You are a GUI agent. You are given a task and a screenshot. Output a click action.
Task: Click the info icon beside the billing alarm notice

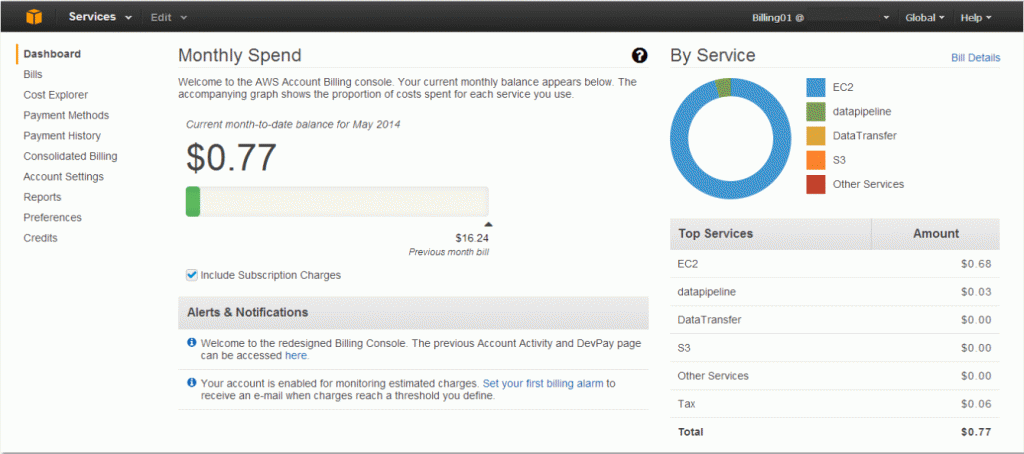(191, 382)
